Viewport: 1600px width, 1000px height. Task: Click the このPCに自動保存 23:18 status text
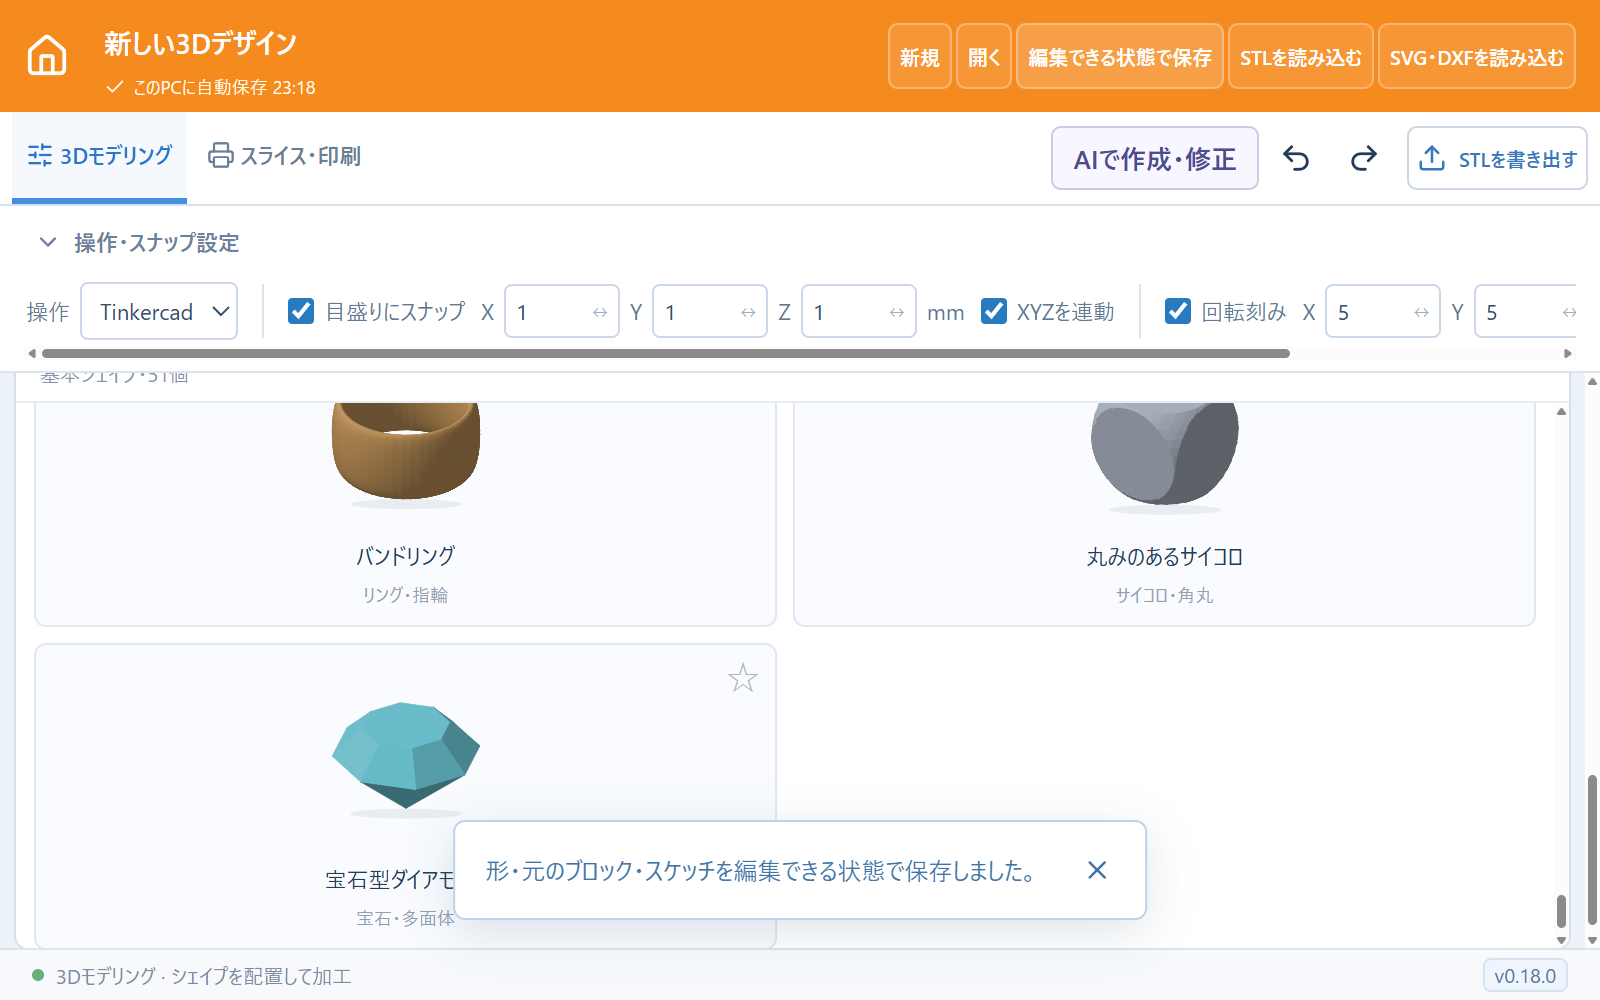pos(224,88)
